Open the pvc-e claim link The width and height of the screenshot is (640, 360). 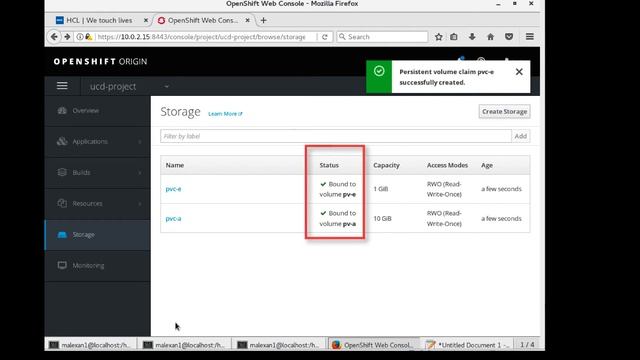(x=173, y=189)
